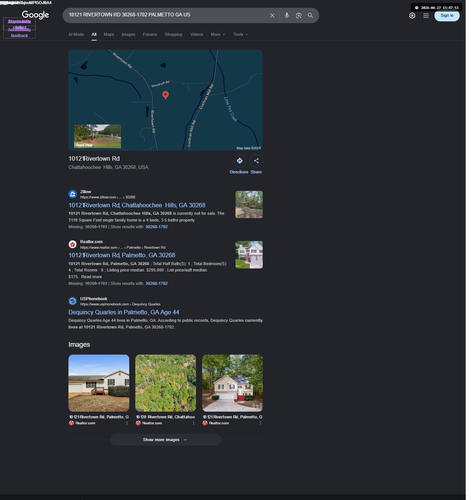Viewport: 471px width, 500px height.
Task: Click the 10121 Rivertown Rd heading
Action: click(x=94, y=159)
